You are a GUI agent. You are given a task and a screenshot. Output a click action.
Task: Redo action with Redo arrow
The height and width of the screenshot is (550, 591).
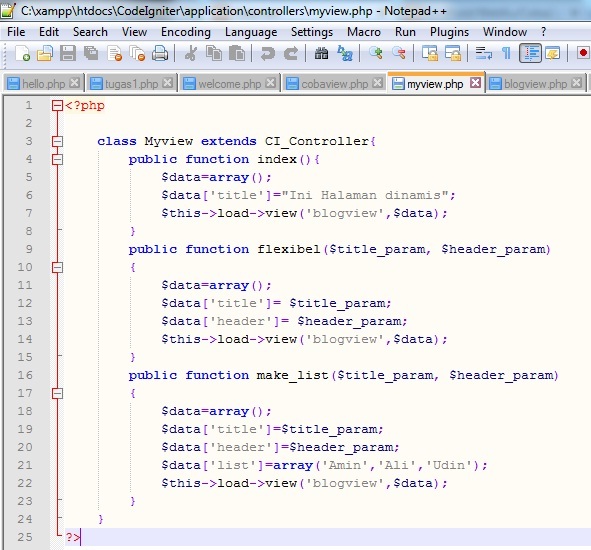(291, 53)
